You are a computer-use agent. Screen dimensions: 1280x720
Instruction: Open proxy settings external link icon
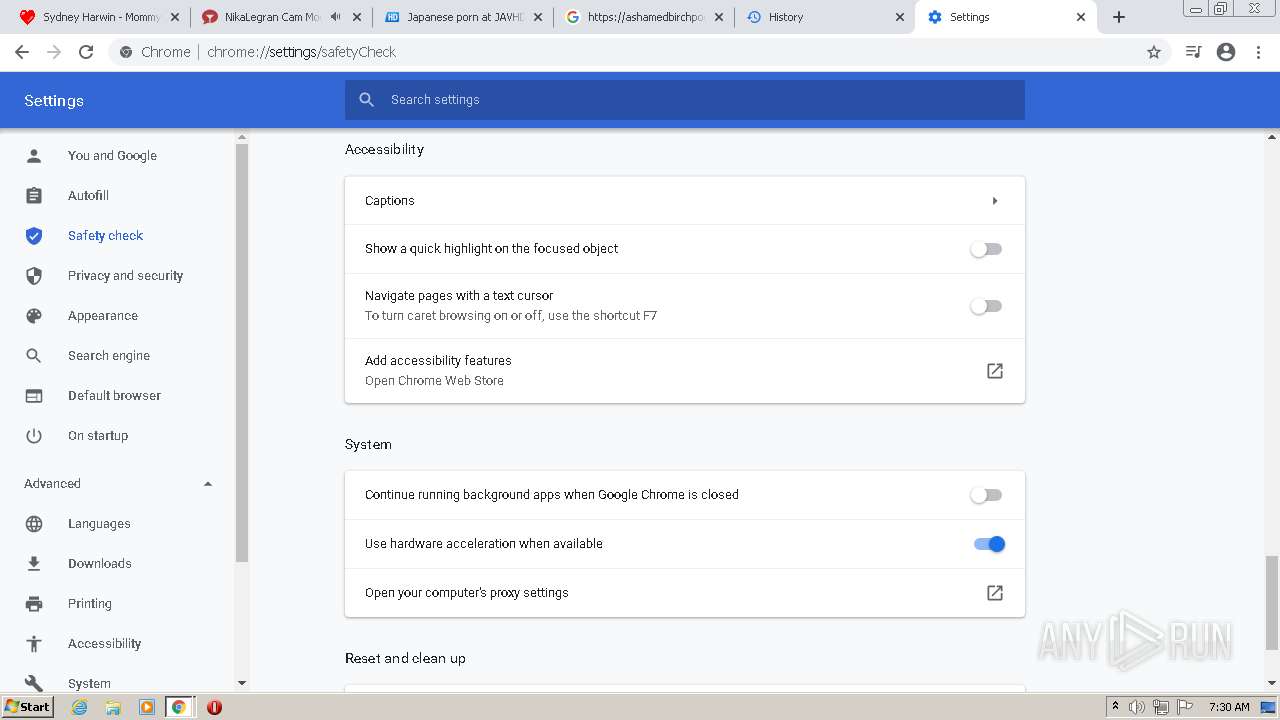(x=994, y=593)
